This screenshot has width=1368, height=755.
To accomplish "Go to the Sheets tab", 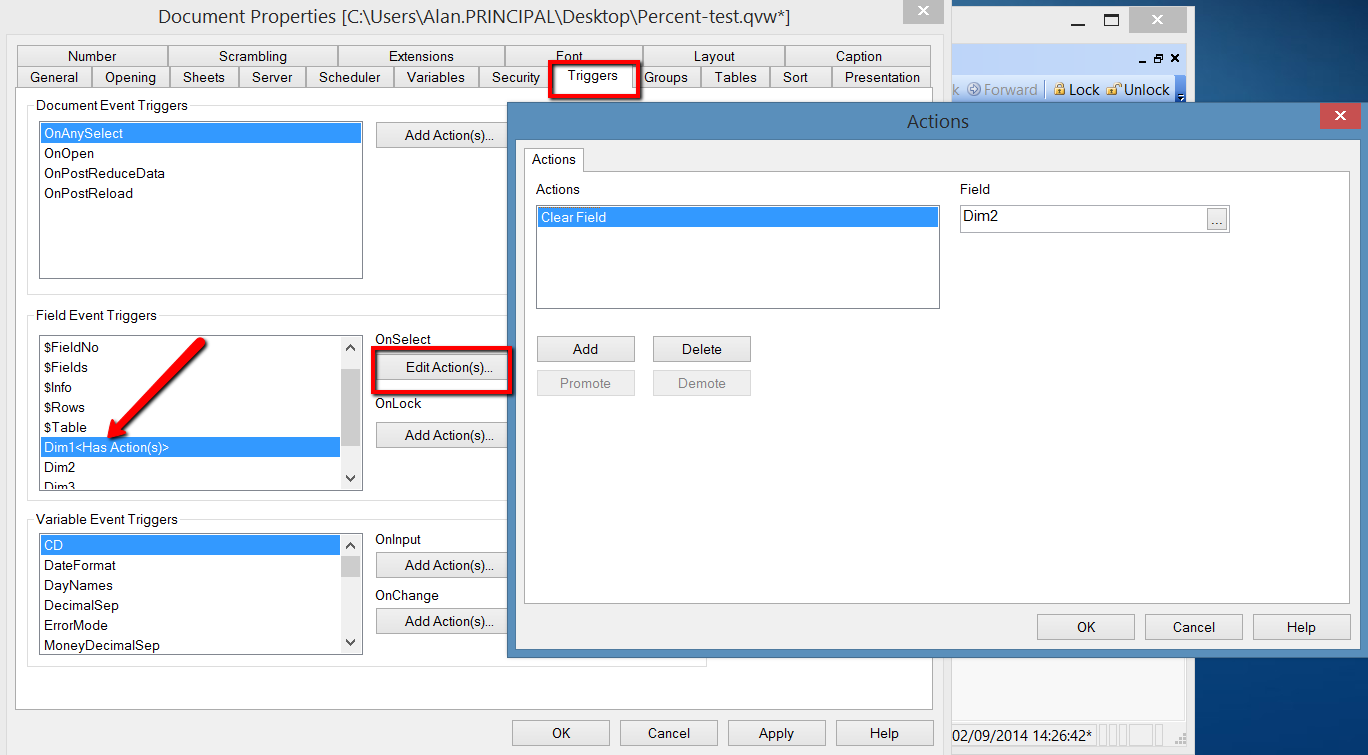I will point(204,77).
